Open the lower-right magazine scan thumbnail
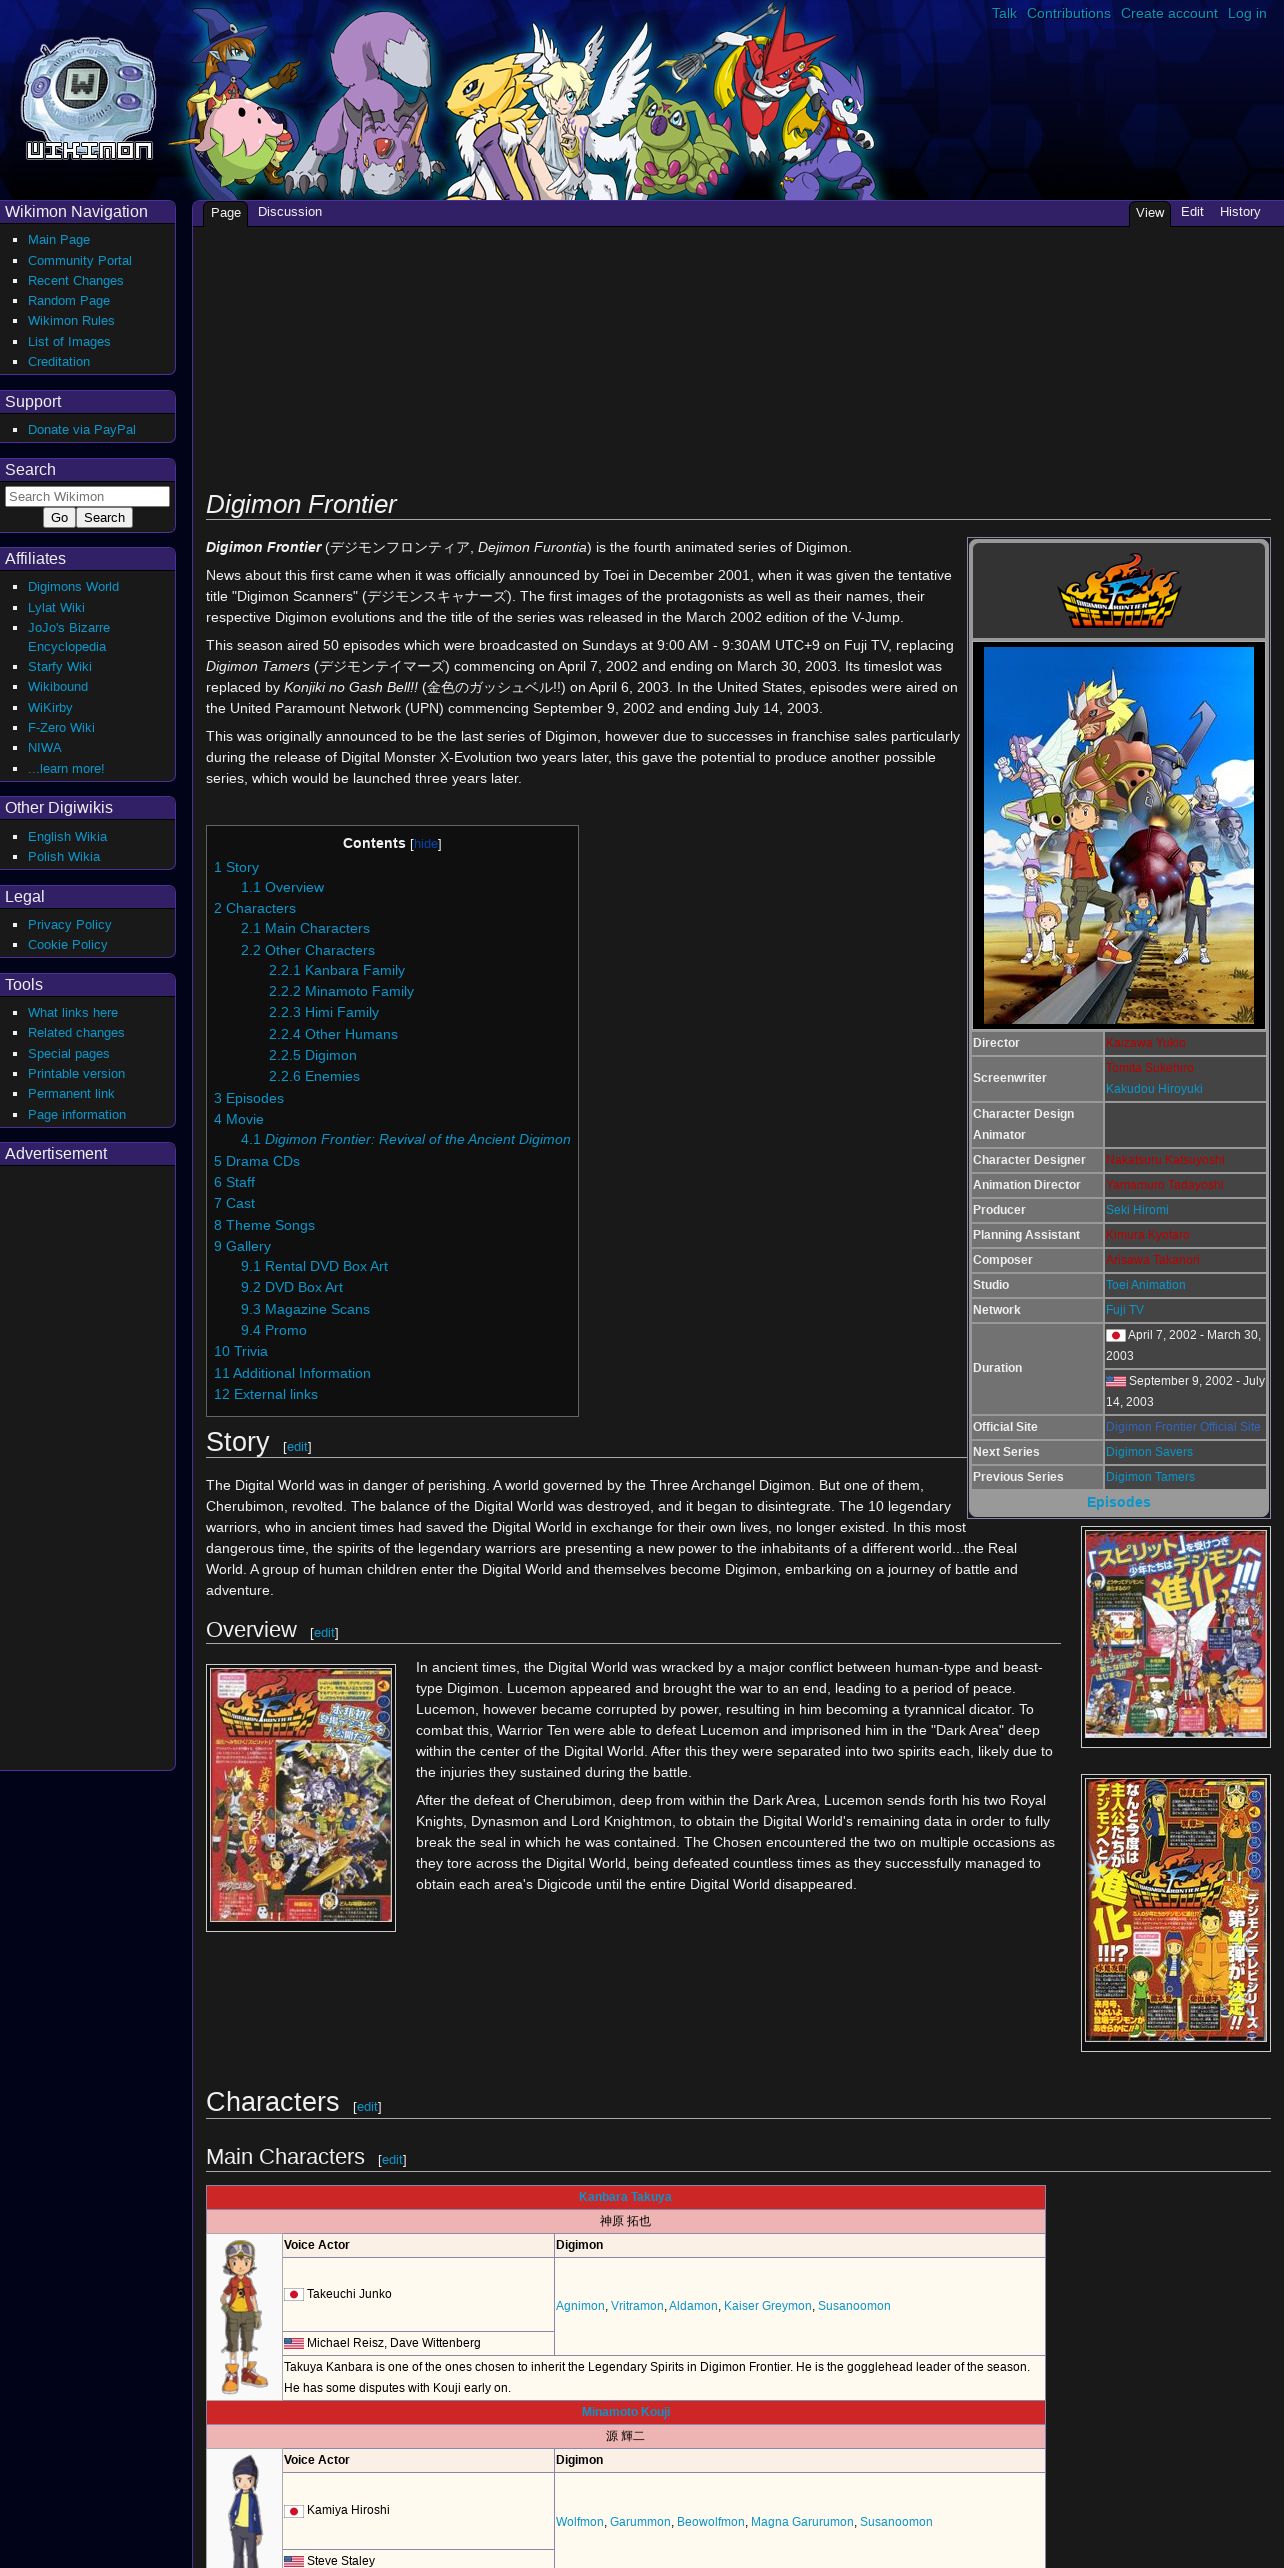Screen dimensions: 1284x2568 tap(1176, 1912)
